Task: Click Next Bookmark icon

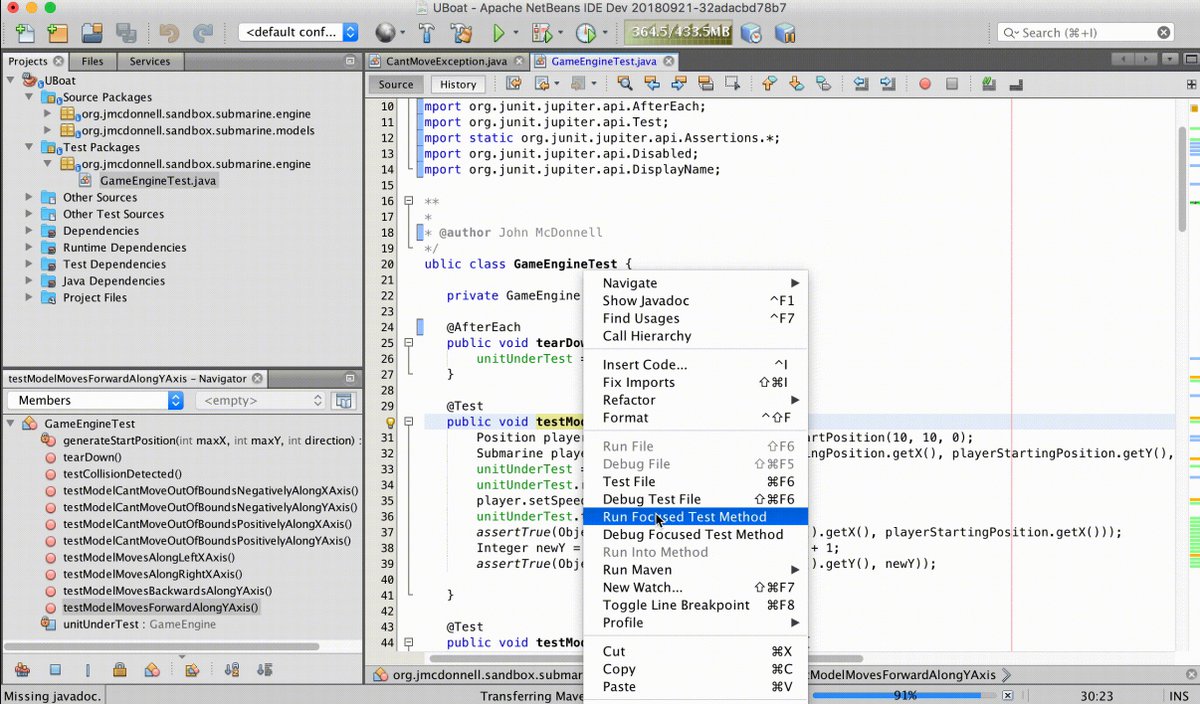Action: 796,84
